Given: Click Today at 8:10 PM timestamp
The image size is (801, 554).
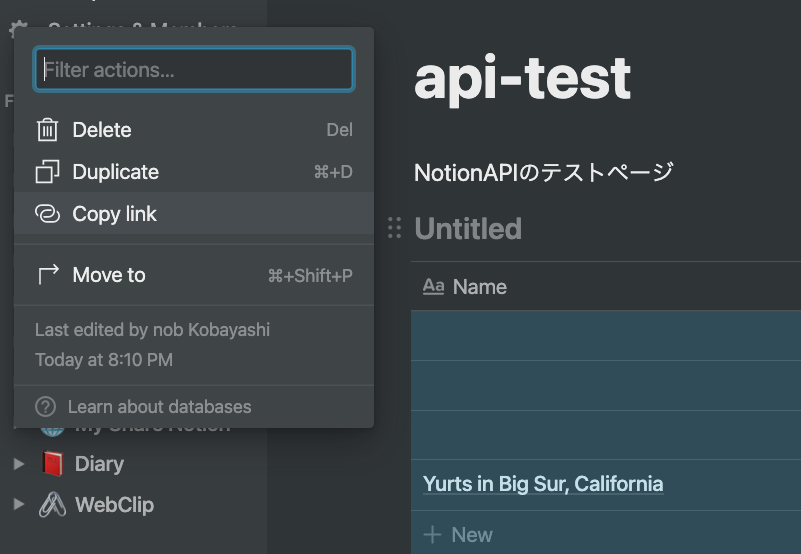Looking at the screenshot, I should point(104,360).
